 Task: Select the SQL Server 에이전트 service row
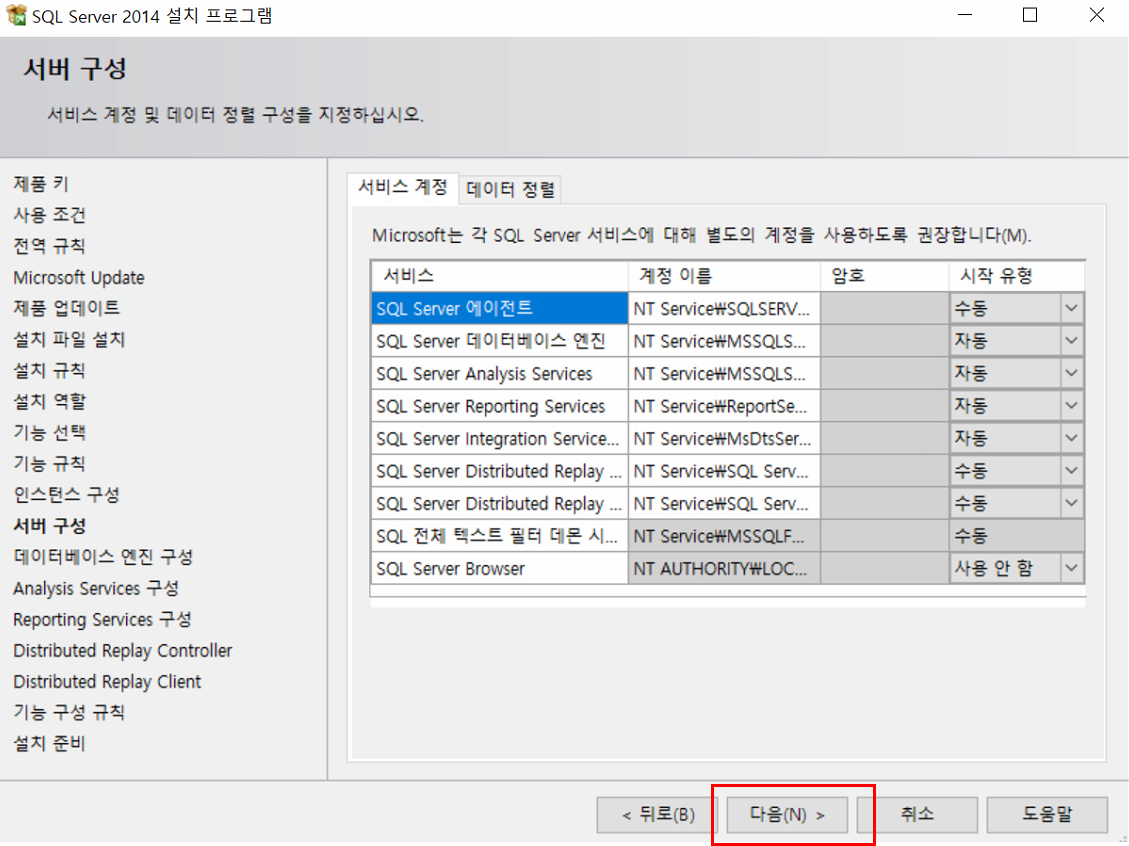pos(500,308)
